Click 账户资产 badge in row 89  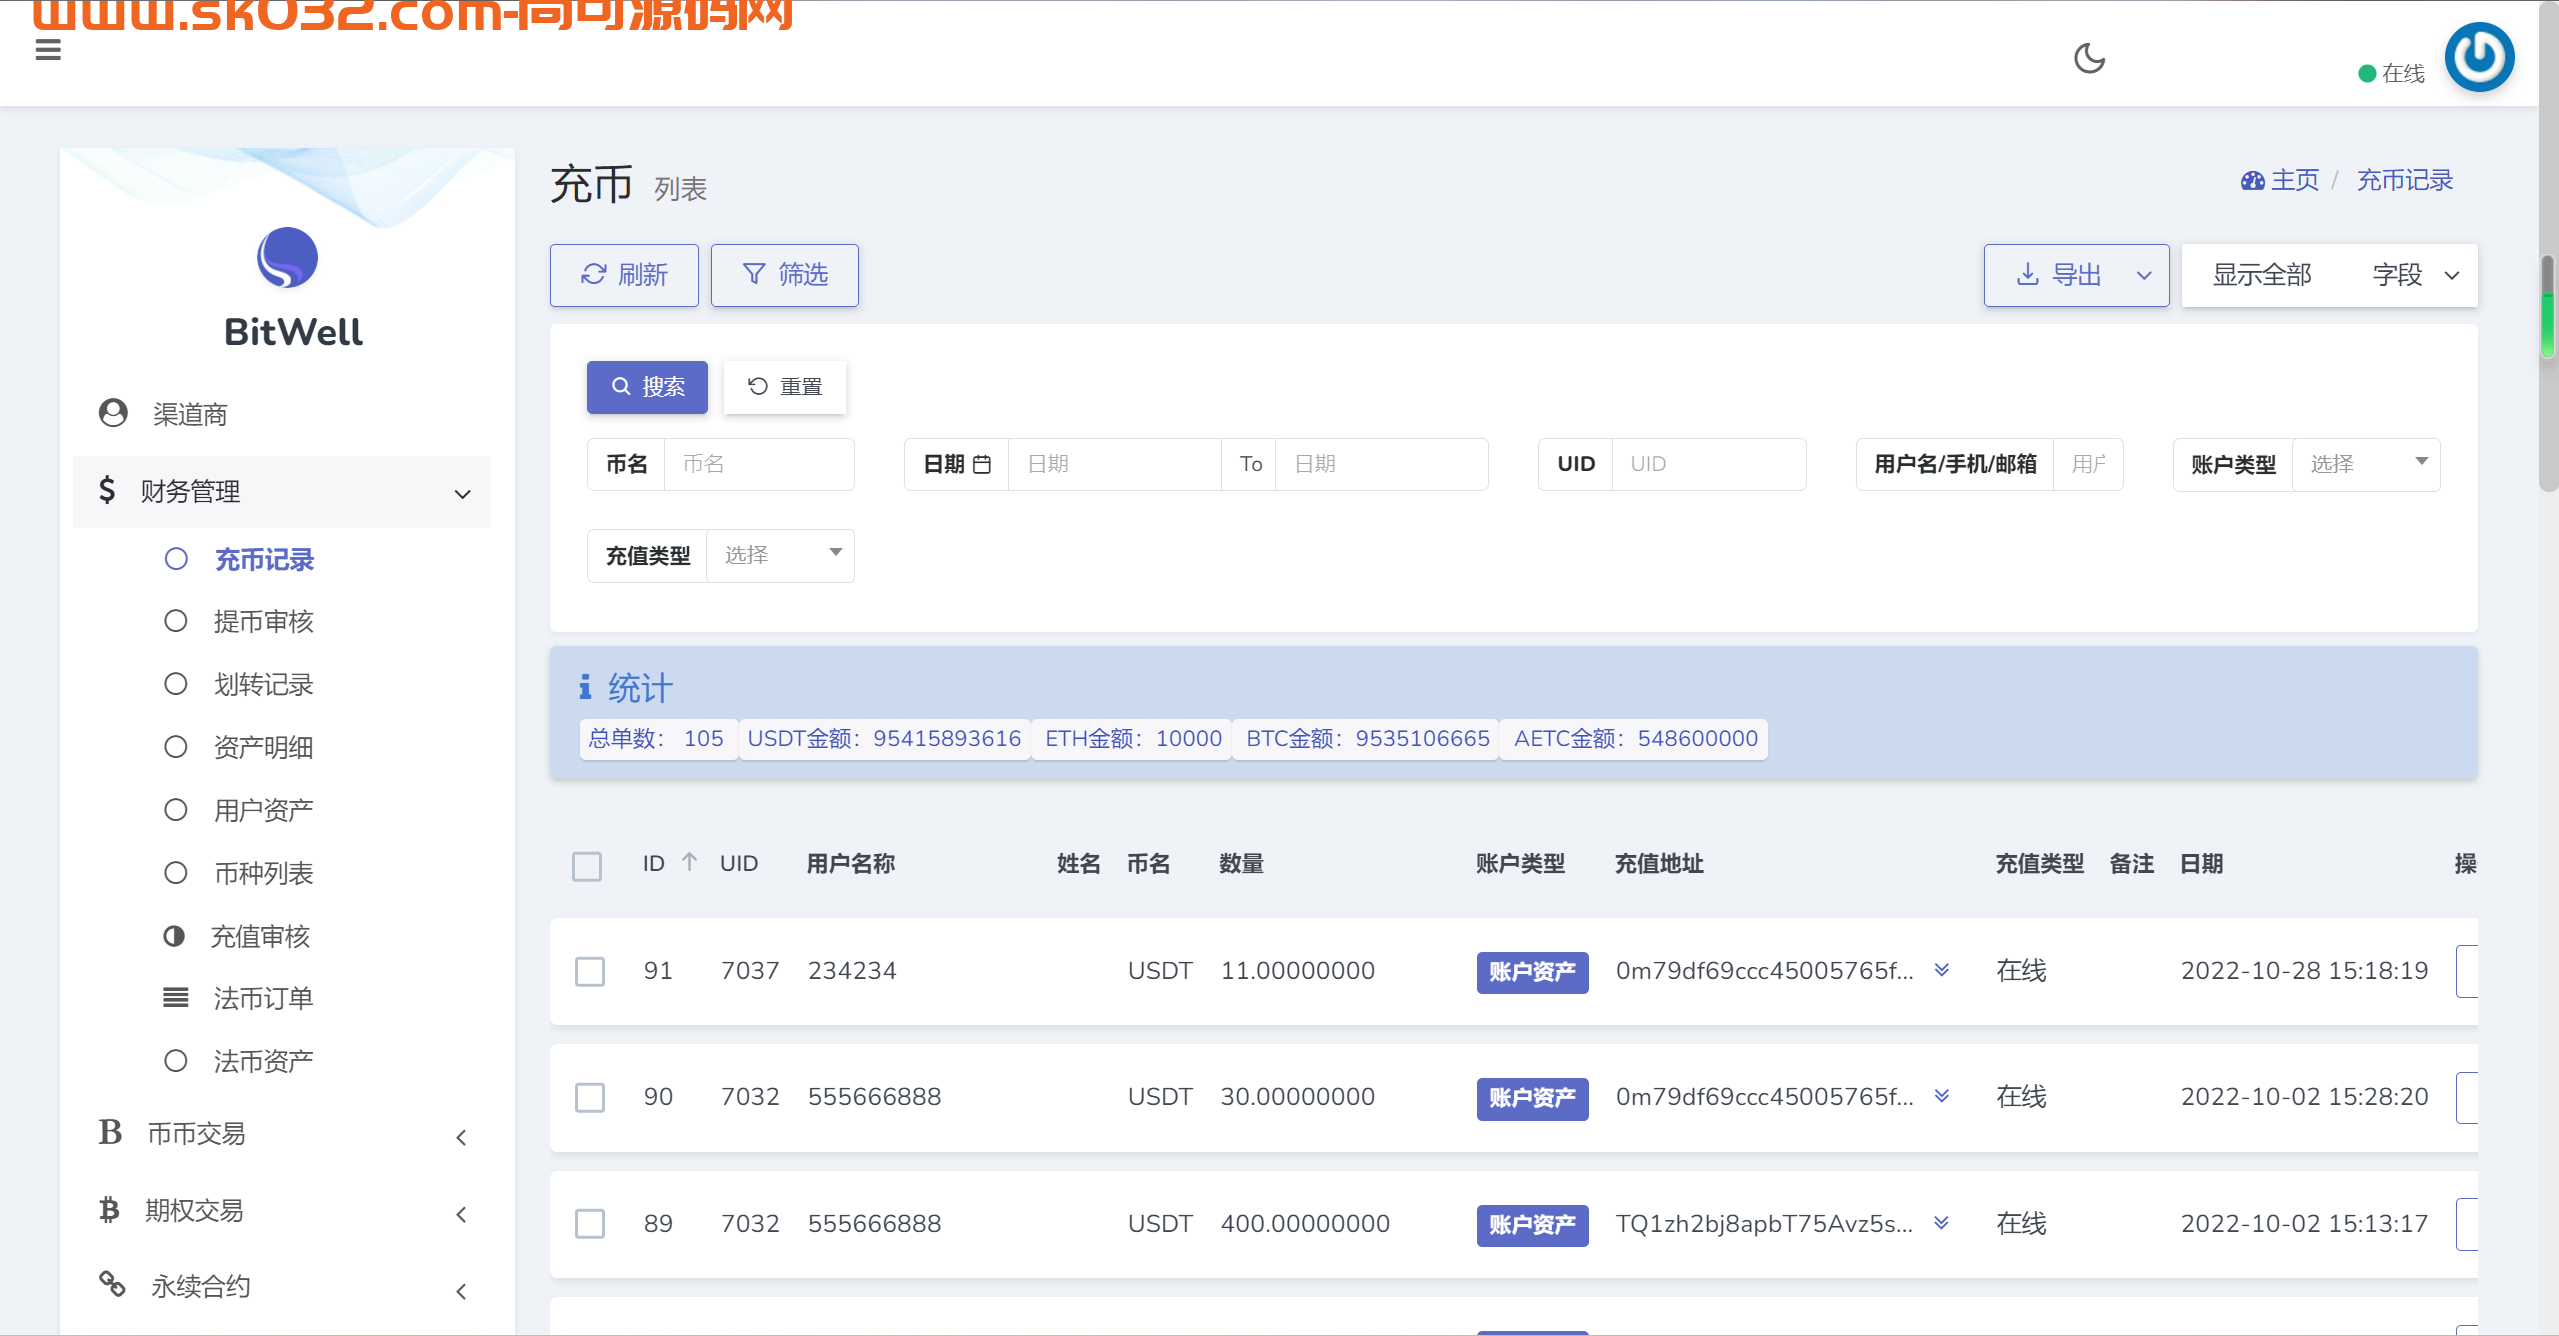coord(1532,1225)
